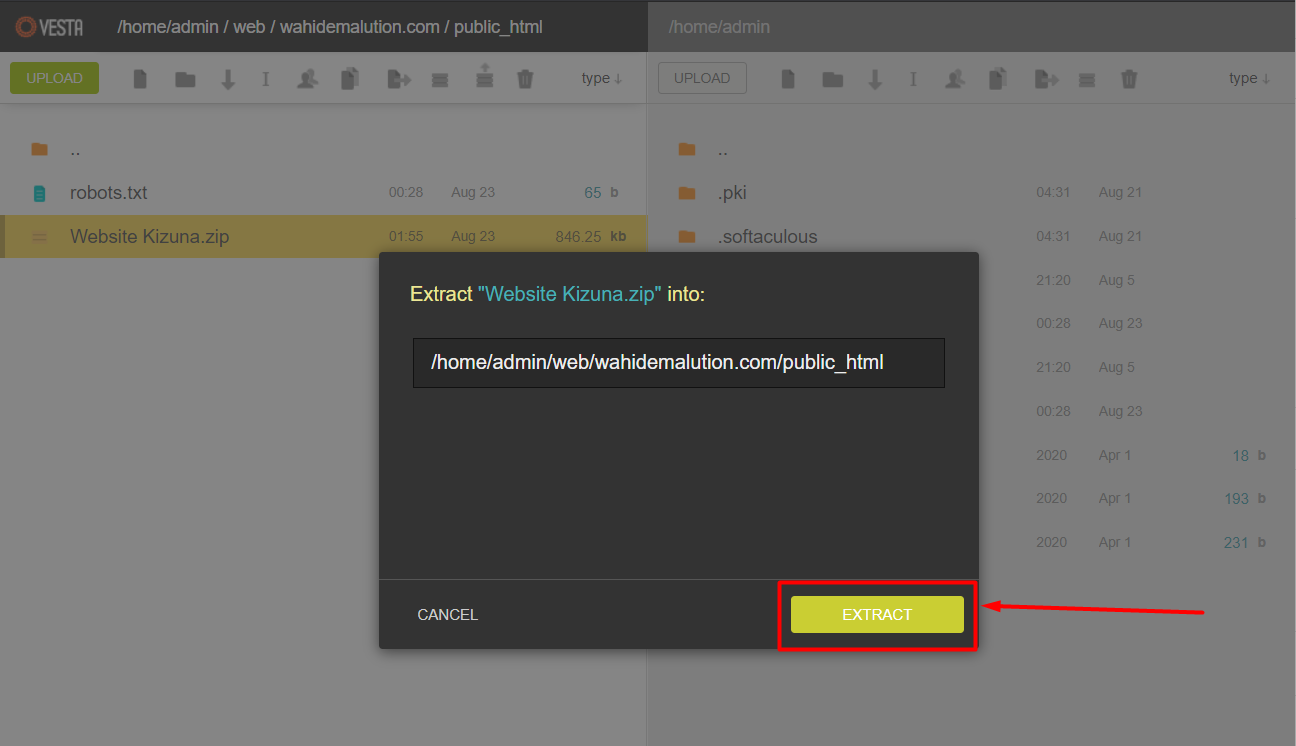This screenshot has width=1296, height=746.
Task: Select the Website Kizuna.zip file
Action: tap(323, 237)
